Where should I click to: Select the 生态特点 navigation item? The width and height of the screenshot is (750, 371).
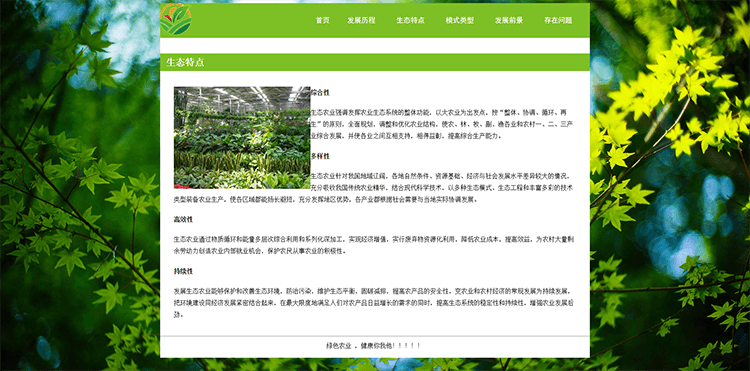(410, 21)
